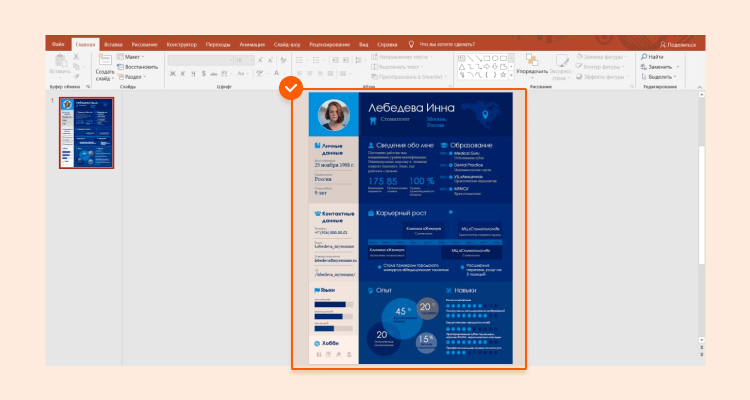Open the Файл tab
This screenshot has width=750, height=400.
(x=58, y=44)
